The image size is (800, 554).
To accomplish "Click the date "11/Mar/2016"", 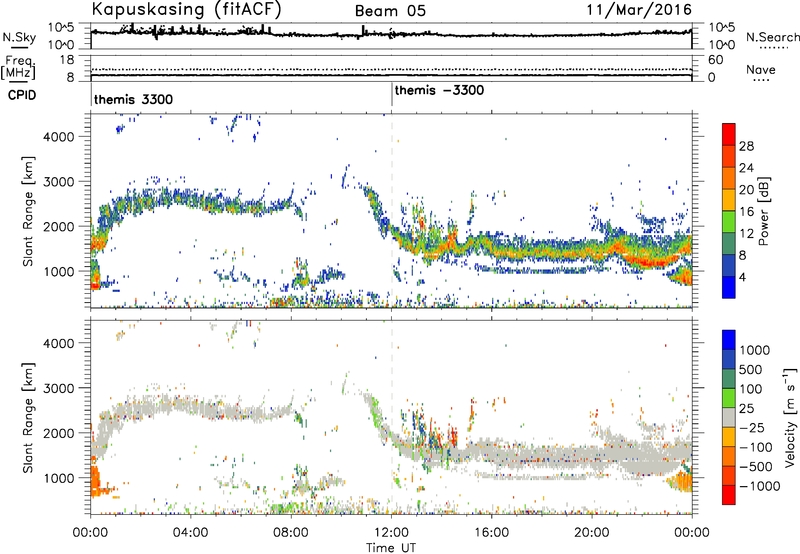I will point(639,9).
